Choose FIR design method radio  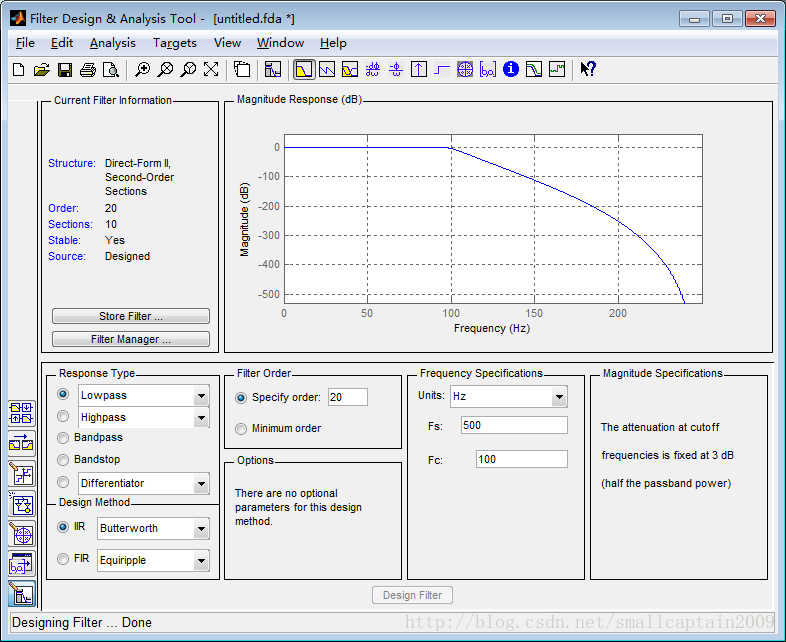click(63, 559)
